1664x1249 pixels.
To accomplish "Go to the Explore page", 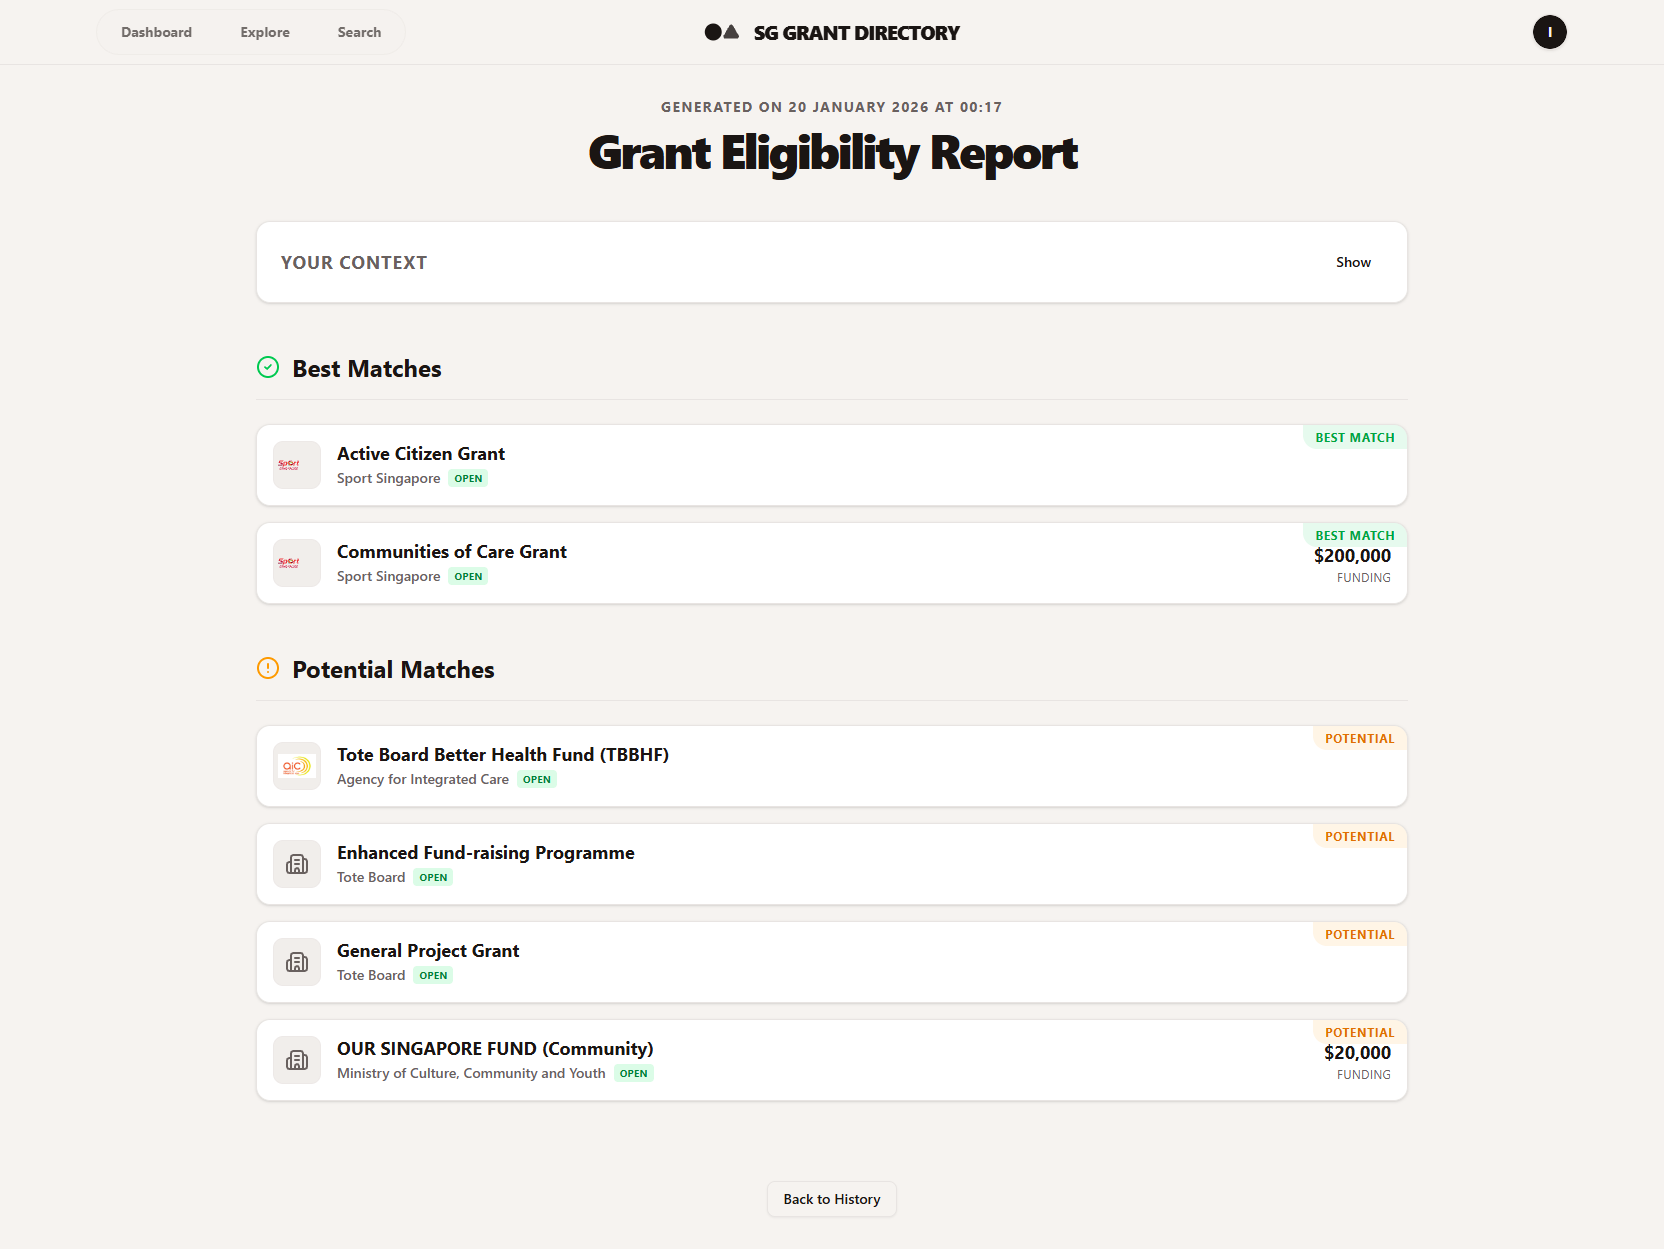I will 265,32.
